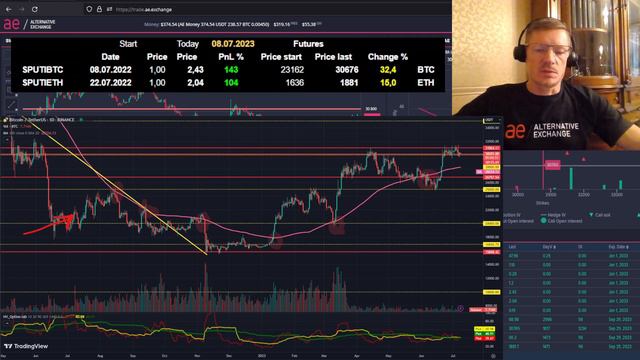Sort the options table by Last column
Screen dimensions: 640x360
[x=513, y=247]
